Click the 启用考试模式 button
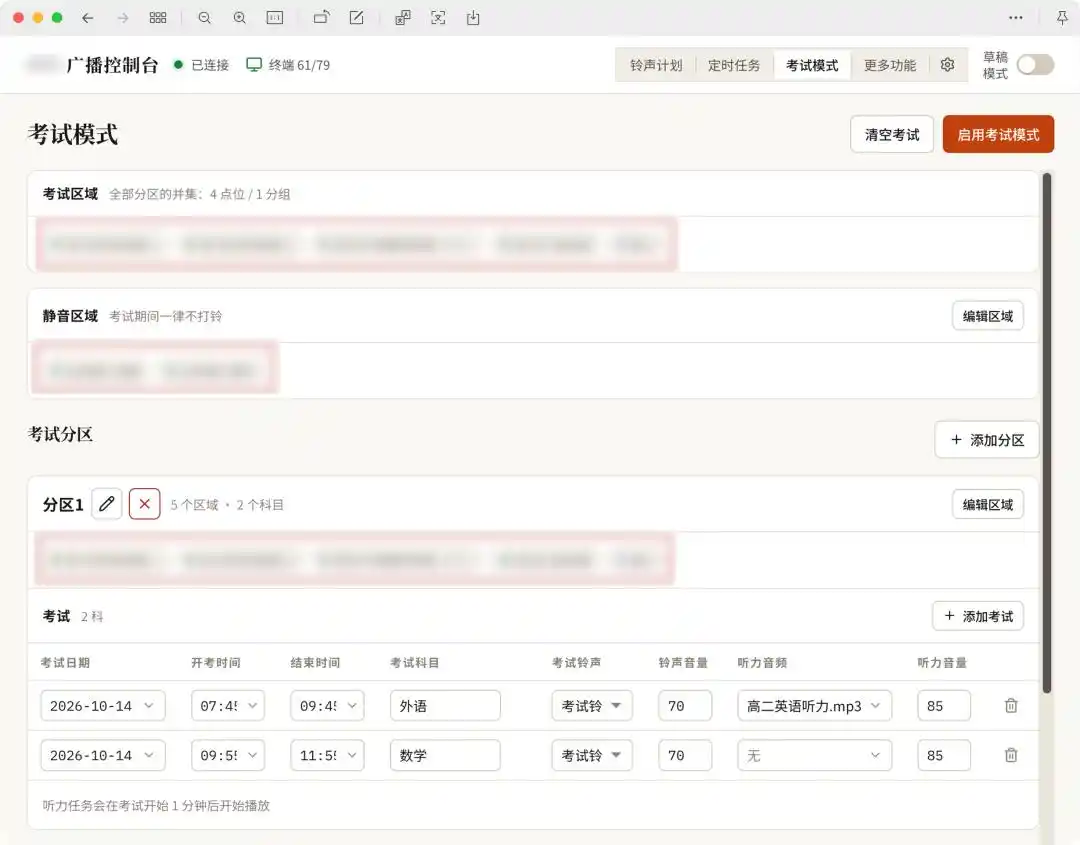The height and width of the screenshot is (845, 1080). point(998,134)
